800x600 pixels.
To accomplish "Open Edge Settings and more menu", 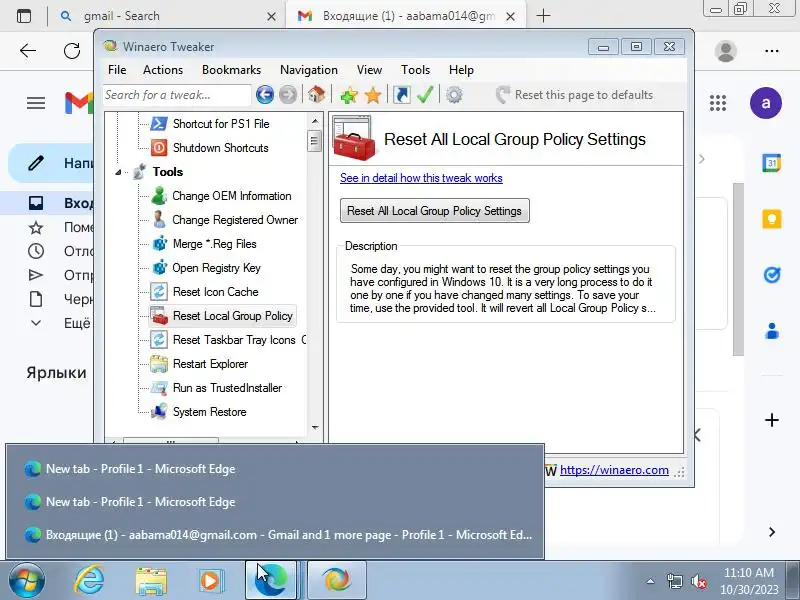I will (772, 51).
